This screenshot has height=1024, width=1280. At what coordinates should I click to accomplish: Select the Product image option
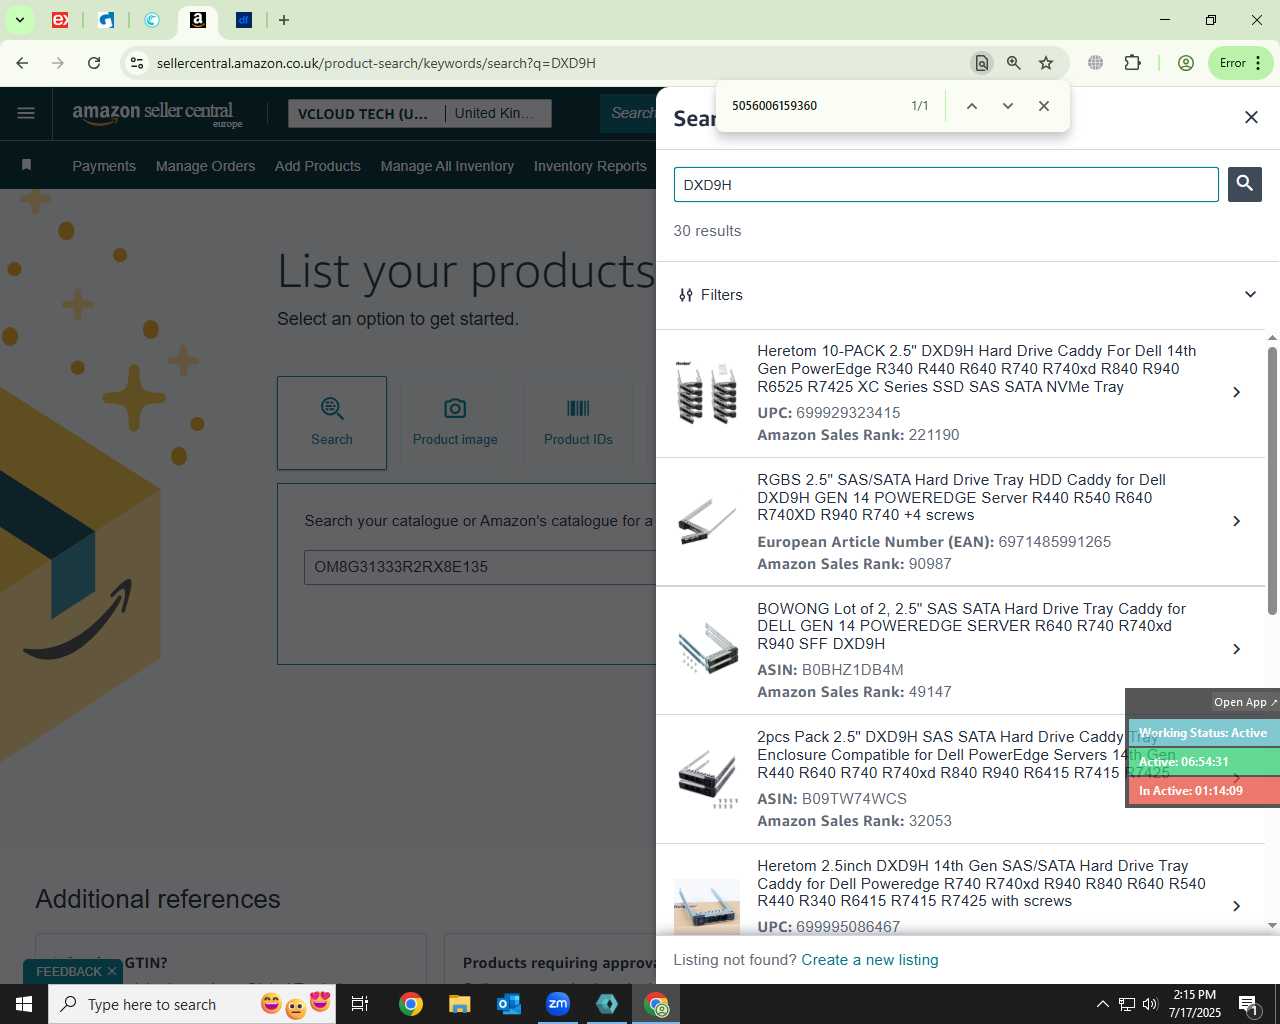pos(455,423)
